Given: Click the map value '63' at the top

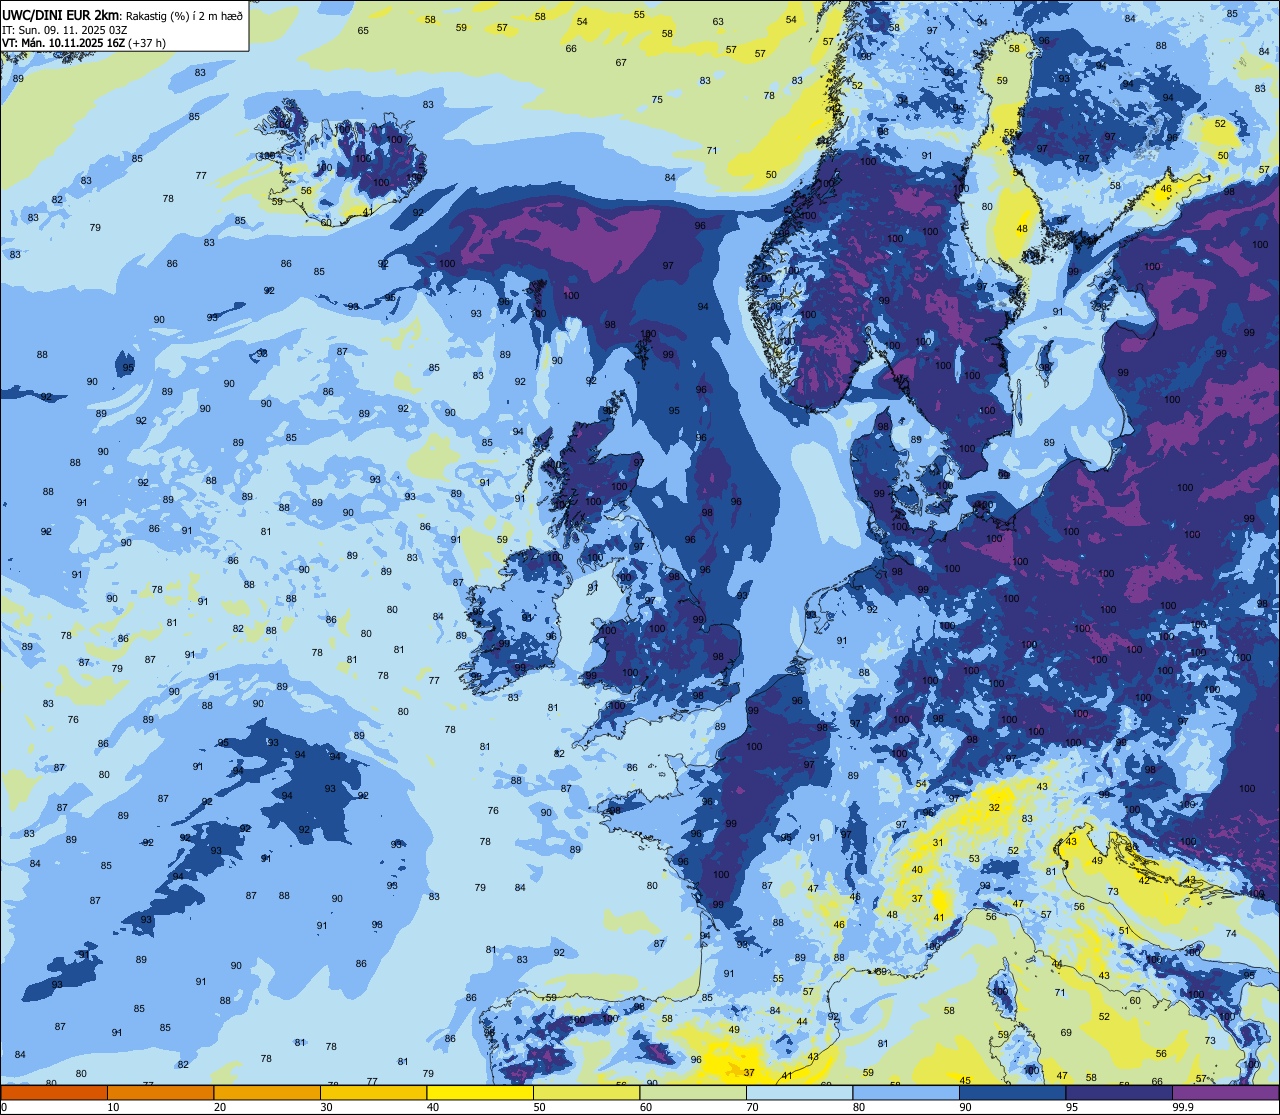Looking at the screenshot, I should pyautogui.click(x=718, y=21).
